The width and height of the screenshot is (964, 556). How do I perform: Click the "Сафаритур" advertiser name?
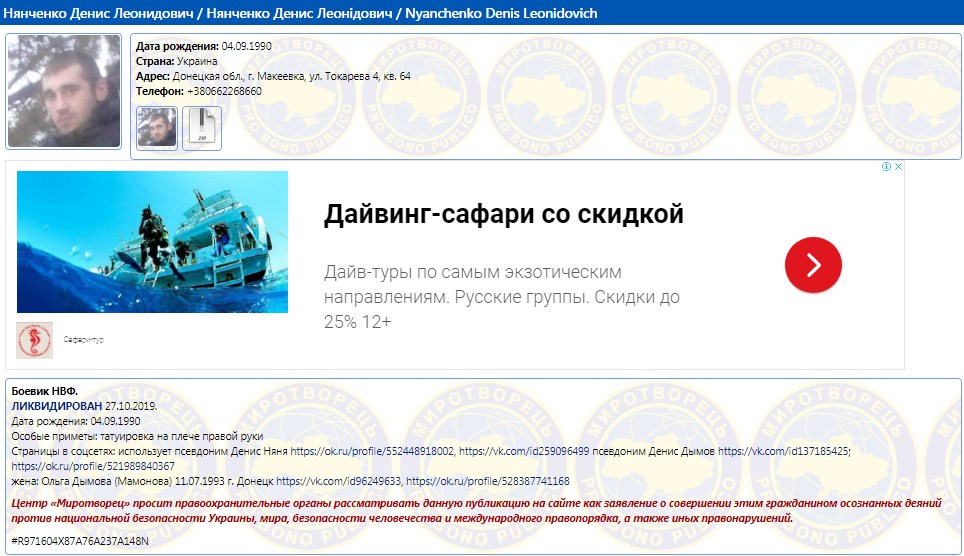click(x=83, y=340)
